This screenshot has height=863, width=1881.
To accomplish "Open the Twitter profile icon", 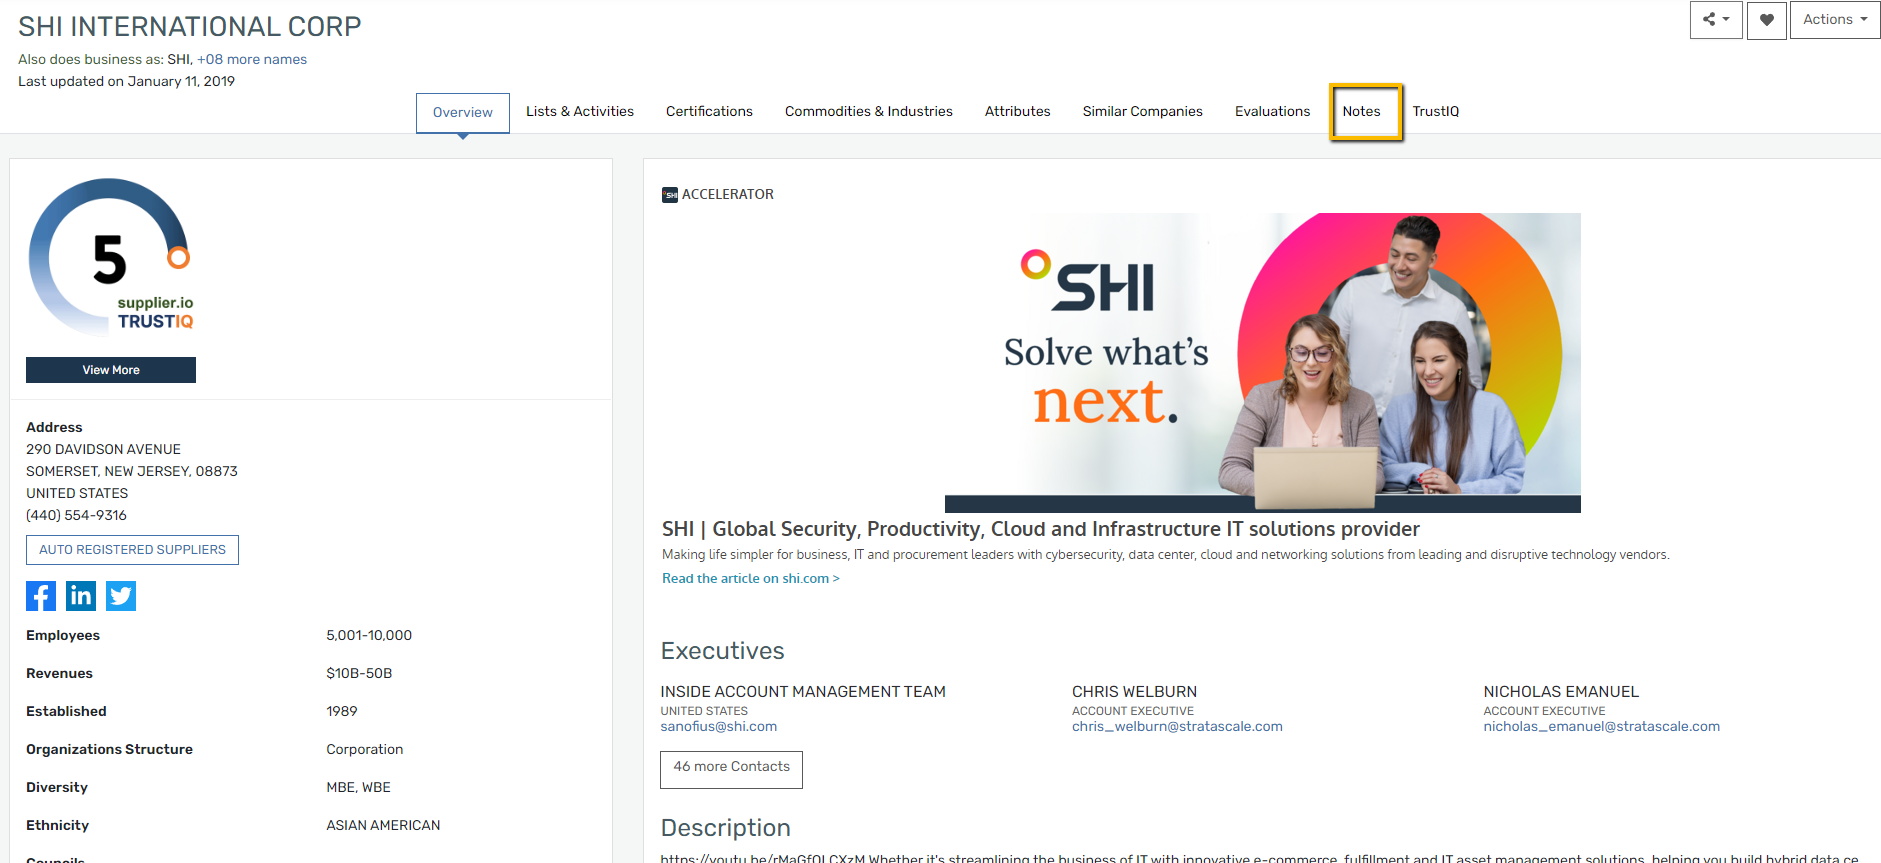I will pyautogui.click(x=121, y=596).
